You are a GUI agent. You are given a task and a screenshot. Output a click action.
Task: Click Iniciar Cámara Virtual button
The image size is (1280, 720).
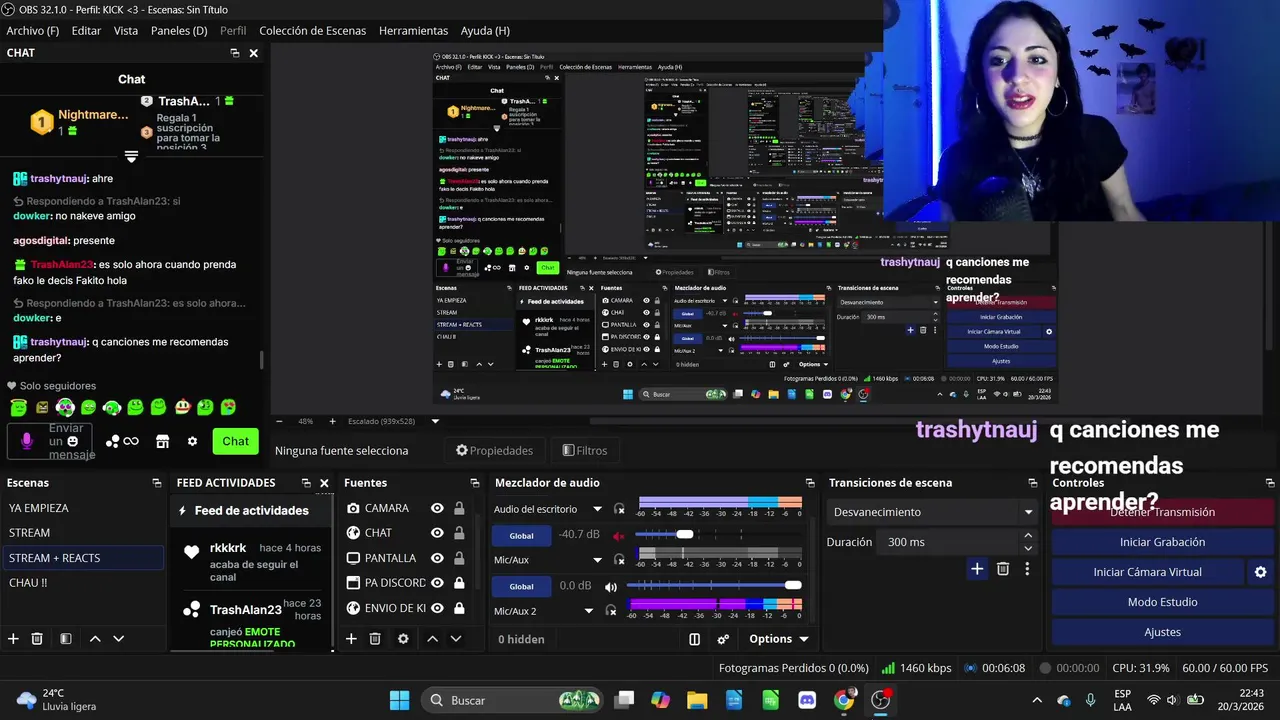pos(1147,572)
